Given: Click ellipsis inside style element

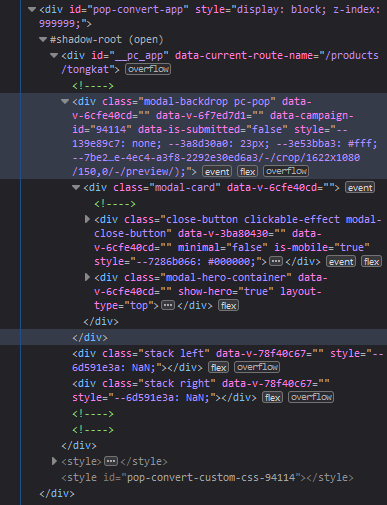Looking at the screenshot, I should pos(111,461).
